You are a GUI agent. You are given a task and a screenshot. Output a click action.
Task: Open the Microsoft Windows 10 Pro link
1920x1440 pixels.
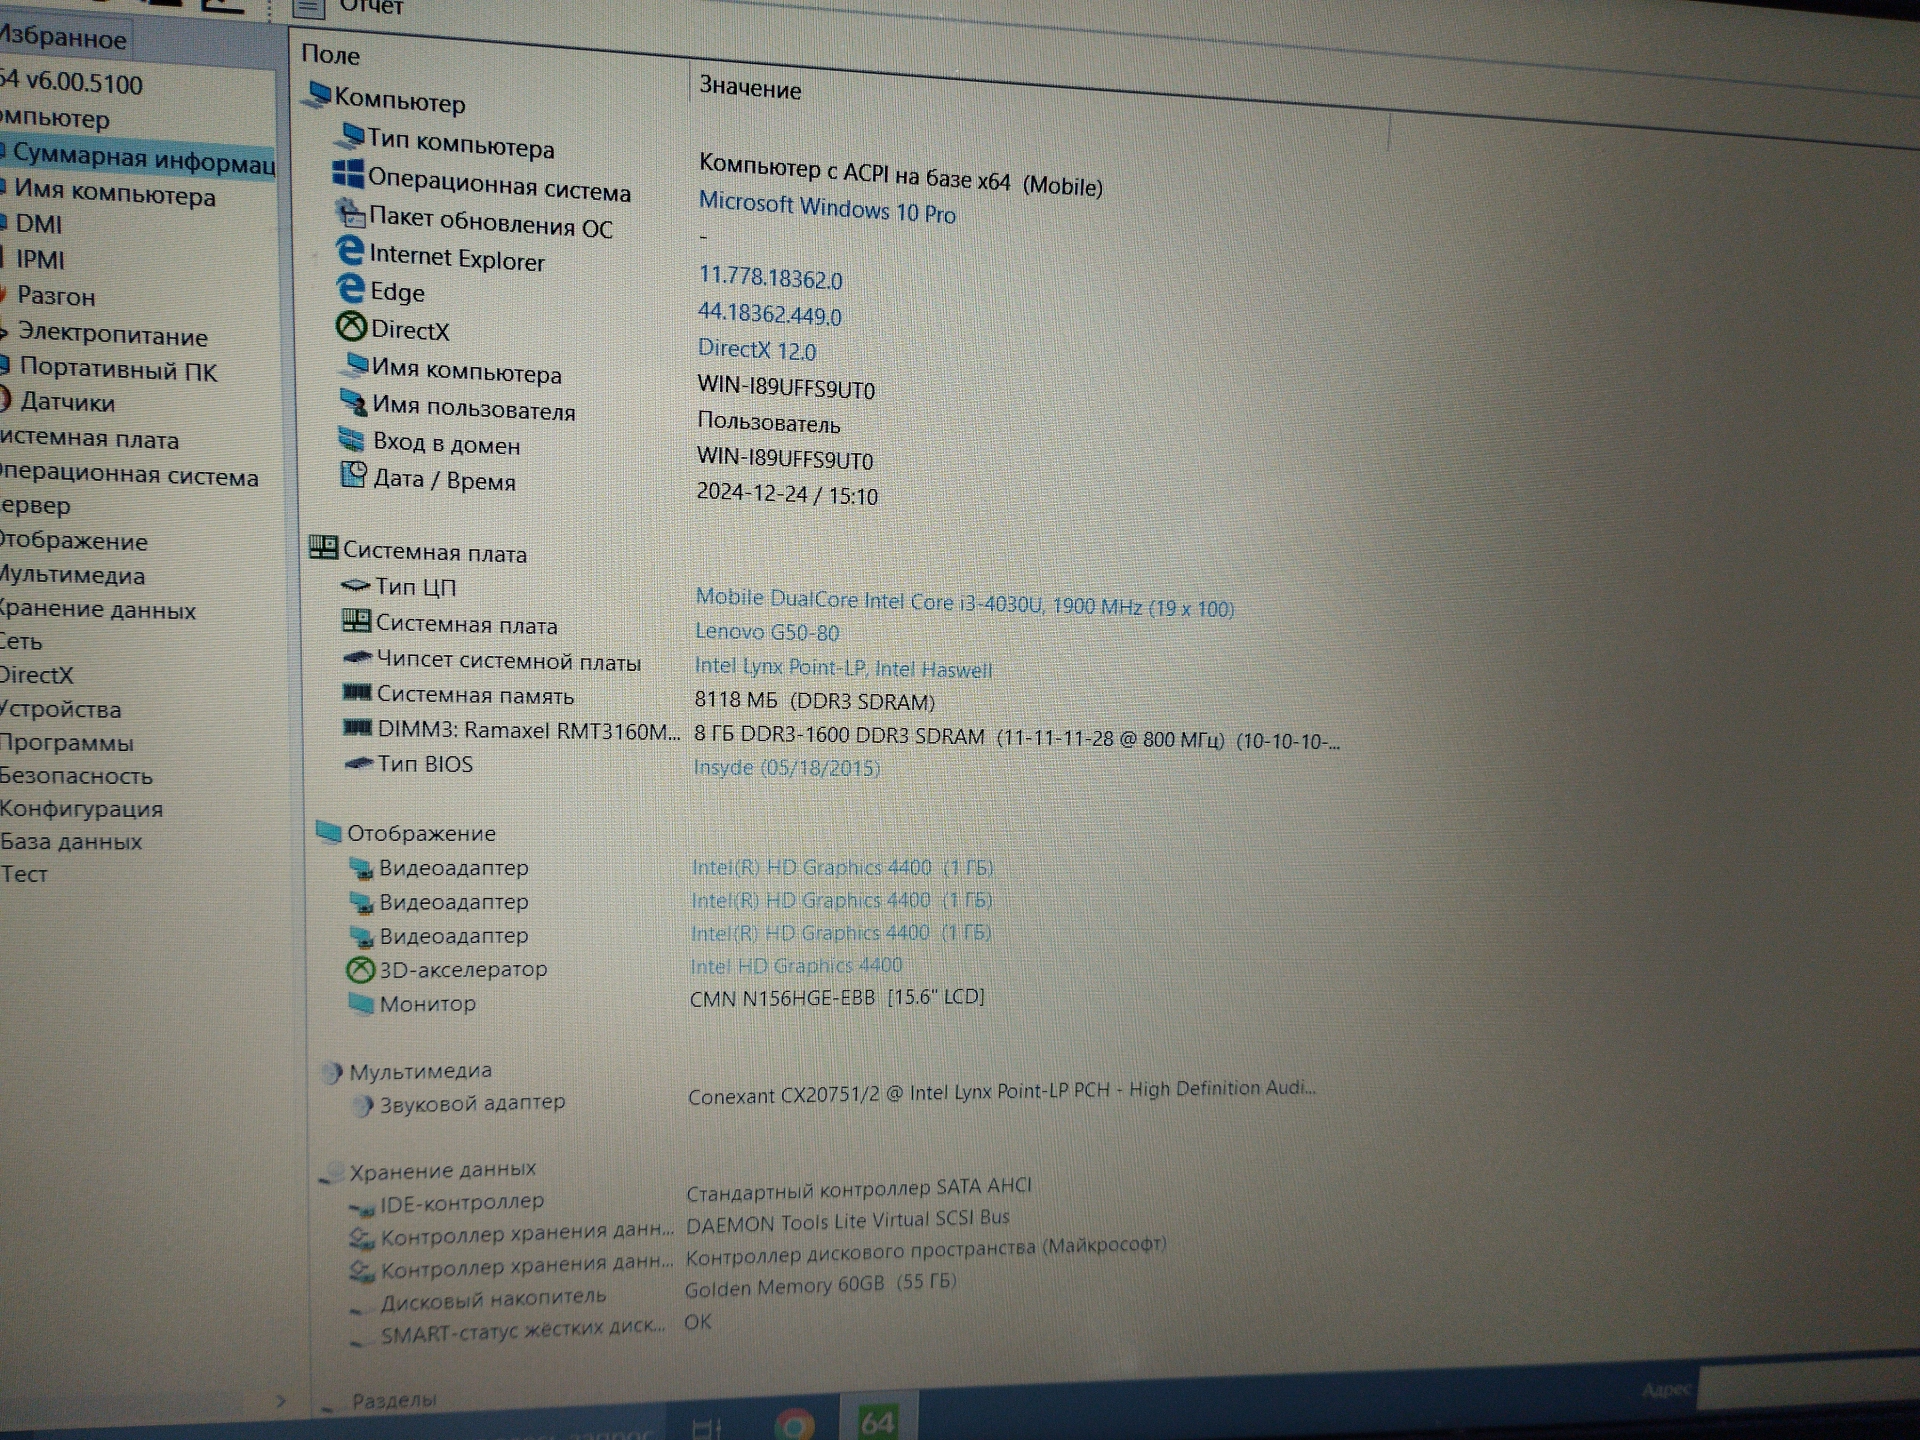pos(827,208)
